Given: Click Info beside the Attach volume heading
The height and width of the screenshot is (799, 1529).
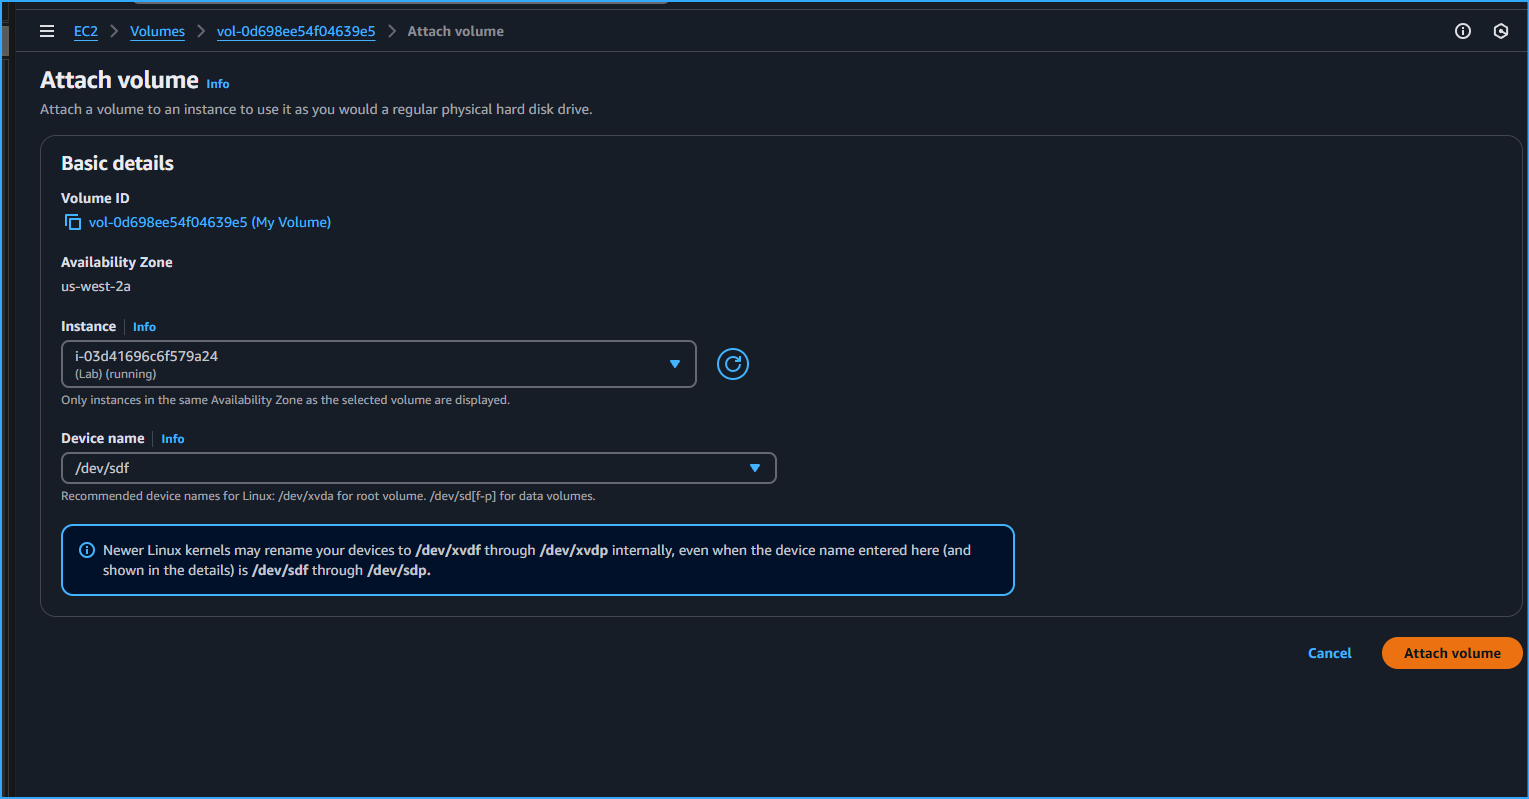Looking at the screenshot, I should click(x=217, y=84).
